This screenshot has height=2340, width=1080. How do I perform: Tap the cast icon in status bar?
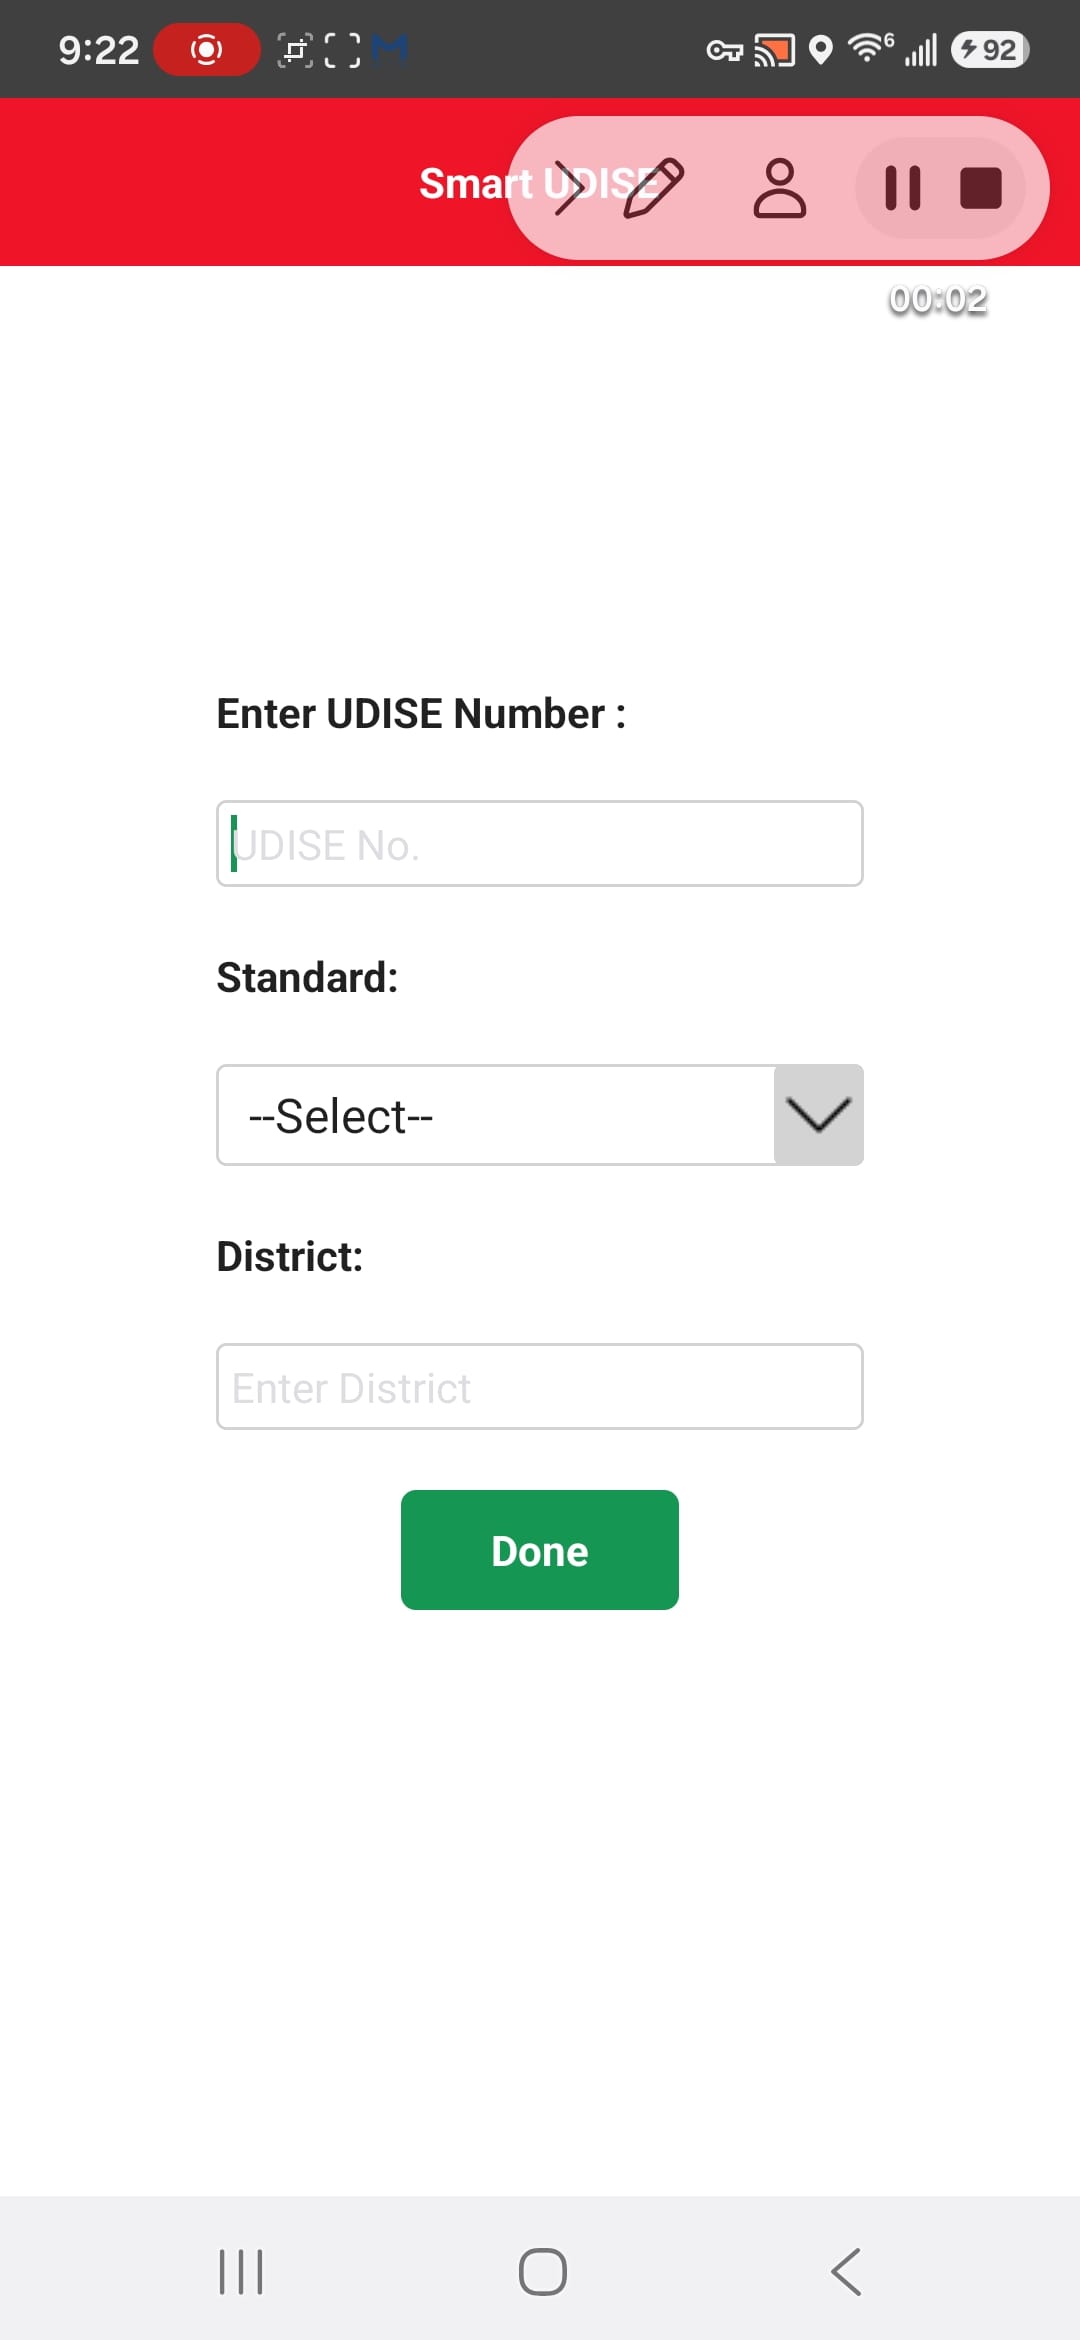[x=774, y=50]
